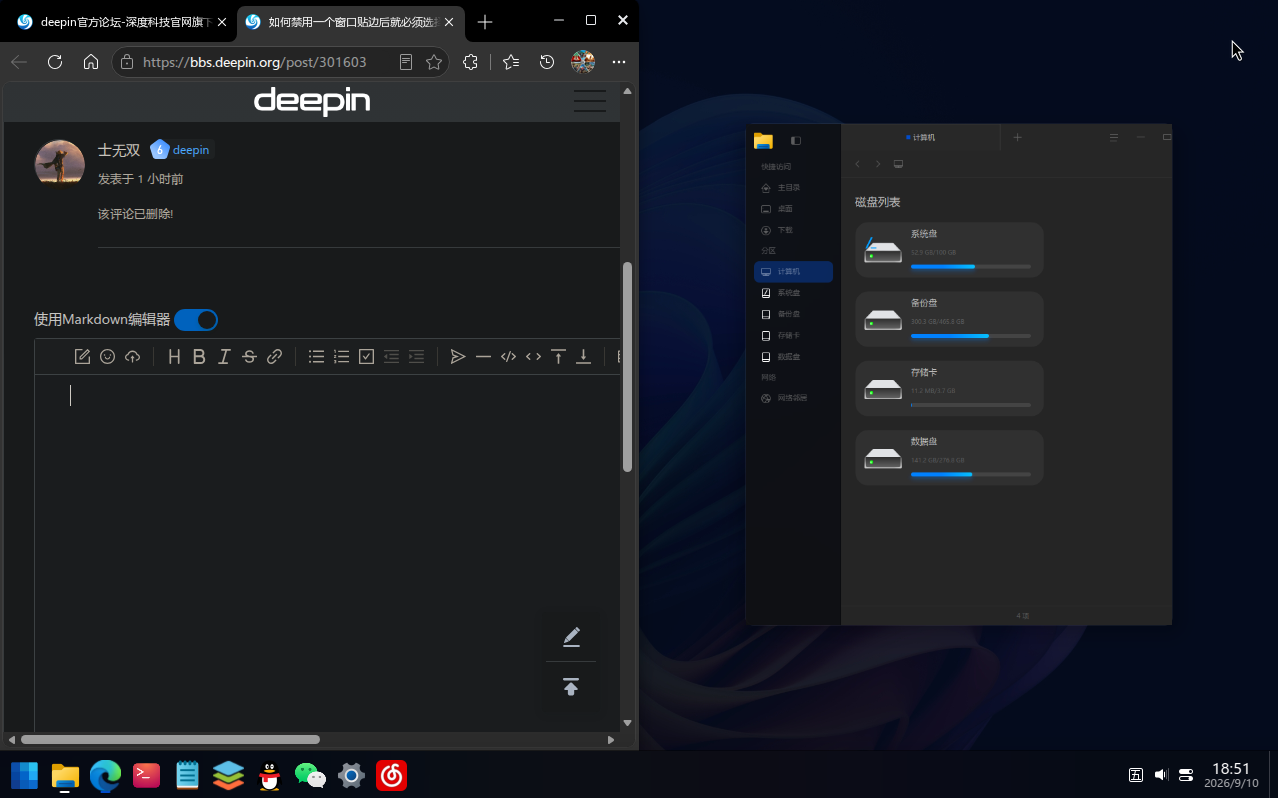Screen dimensions: 1278x798
Task: Apply heading format in the editor toolbar
Action: click(x=174, y=357)
